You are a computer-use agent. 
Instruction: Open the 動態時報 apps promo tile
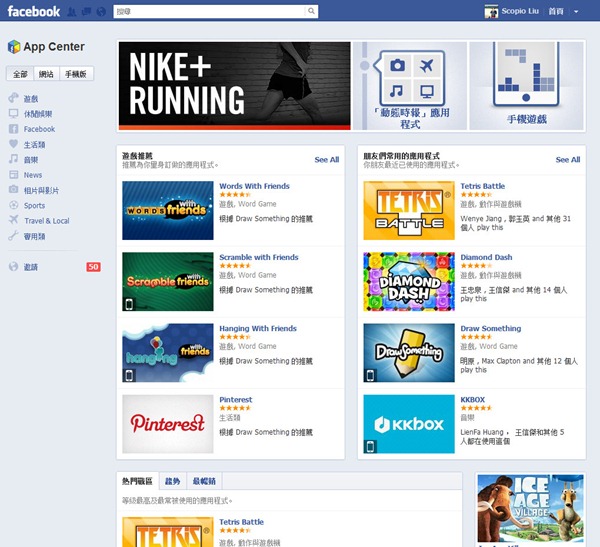click(x=410, y=86)
